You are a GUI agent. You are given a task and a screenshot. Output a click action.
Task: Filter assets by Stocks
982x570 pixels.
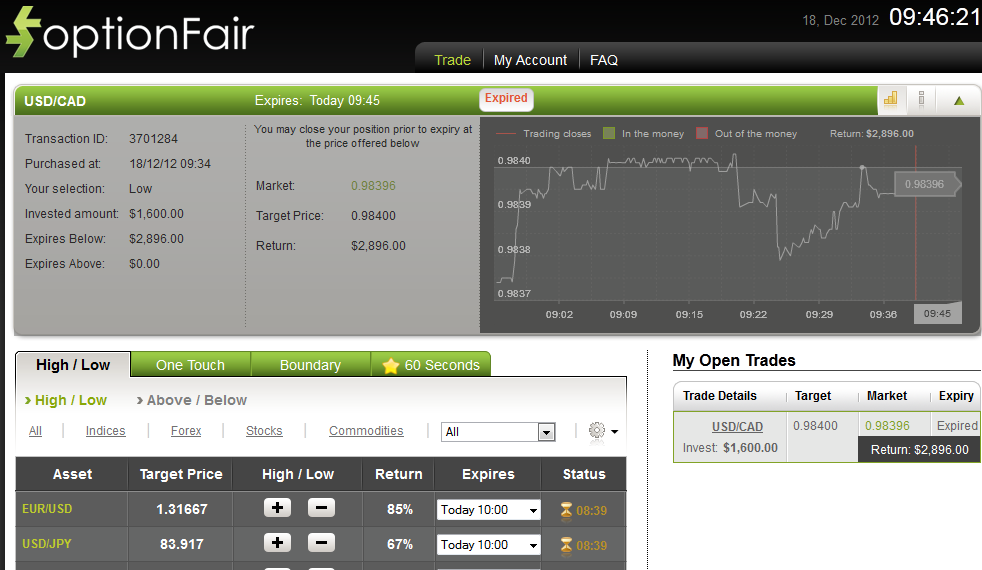tap(264, 431)
